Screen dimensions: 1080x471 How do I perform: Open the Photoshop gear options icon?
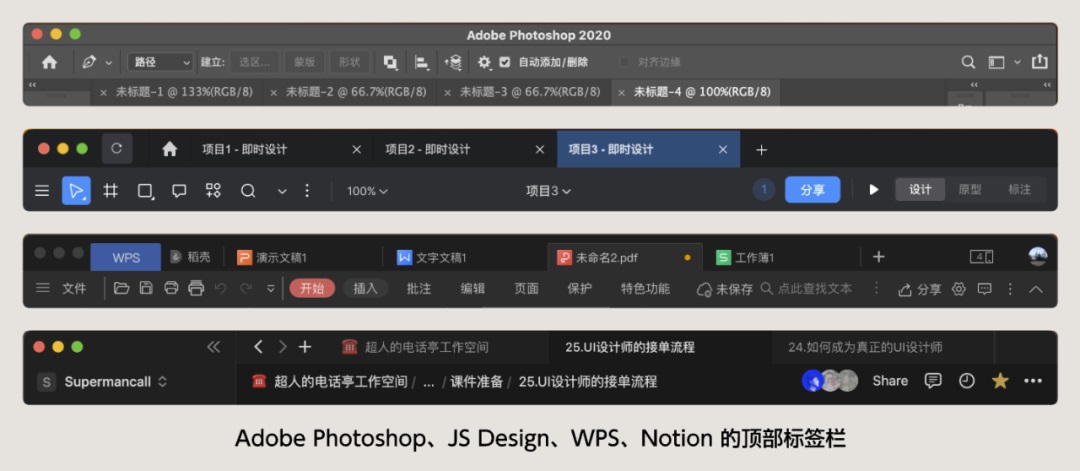coord(484,63)
